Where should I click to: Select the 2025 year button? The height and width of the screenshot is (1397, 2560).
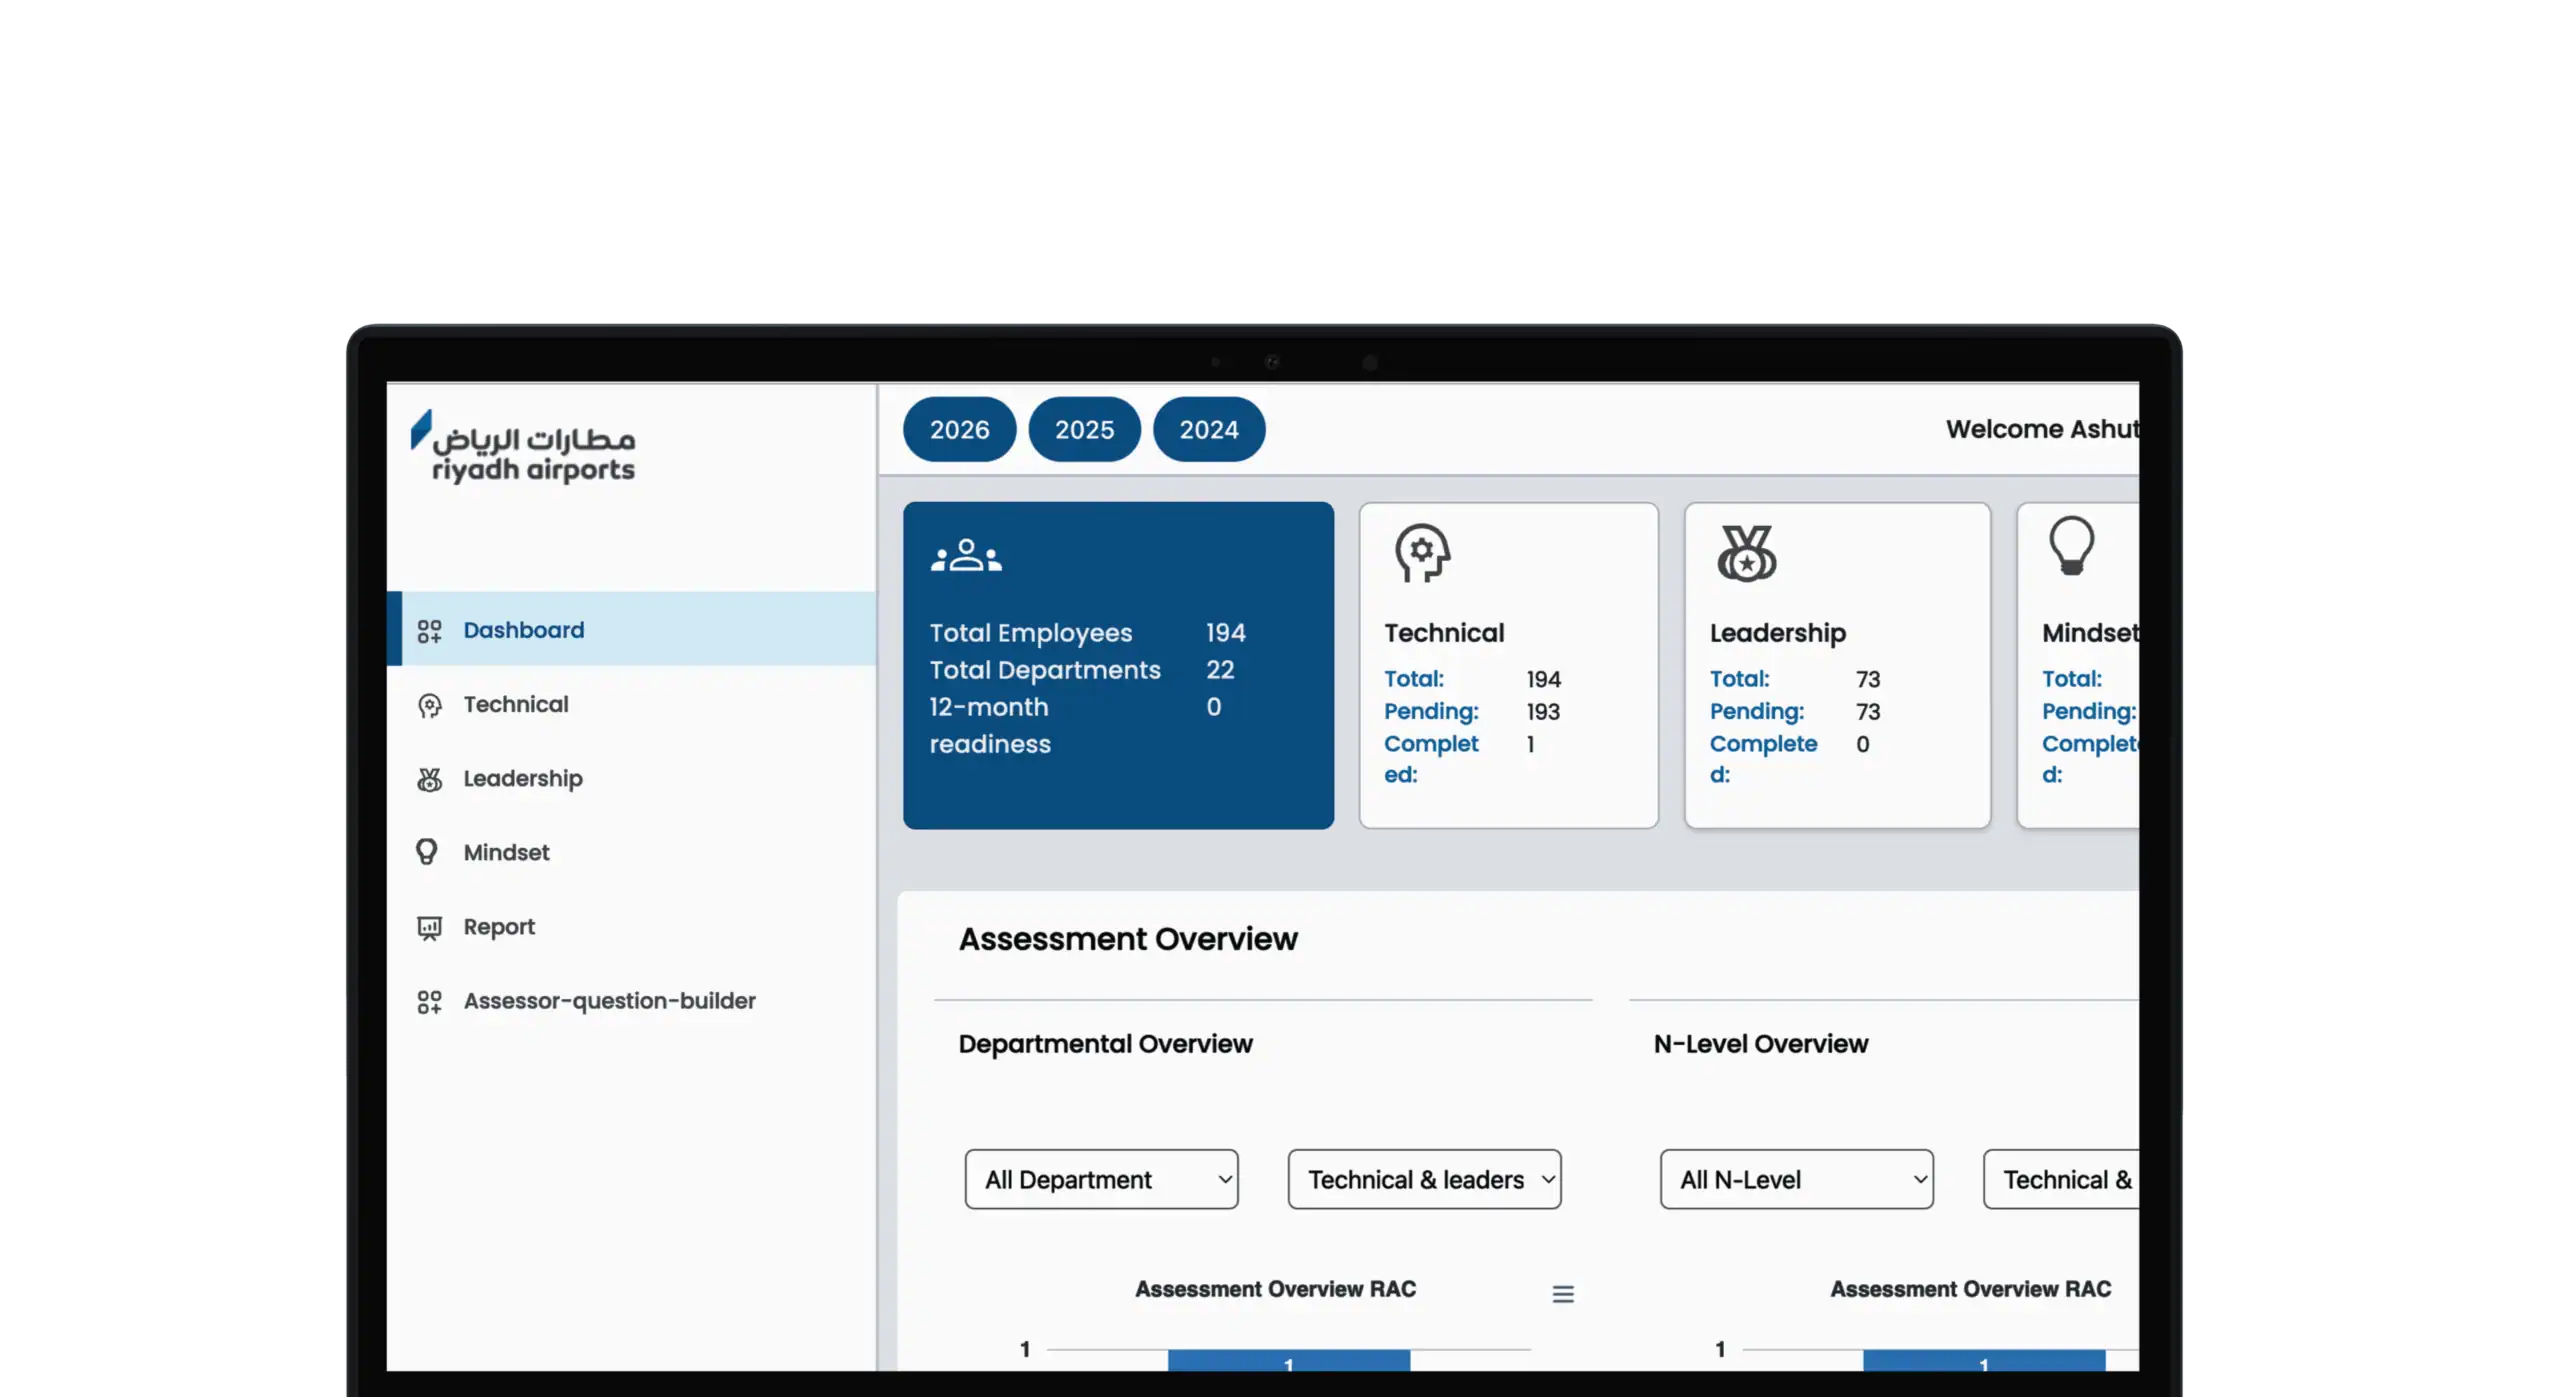[x=1084, y=429]
